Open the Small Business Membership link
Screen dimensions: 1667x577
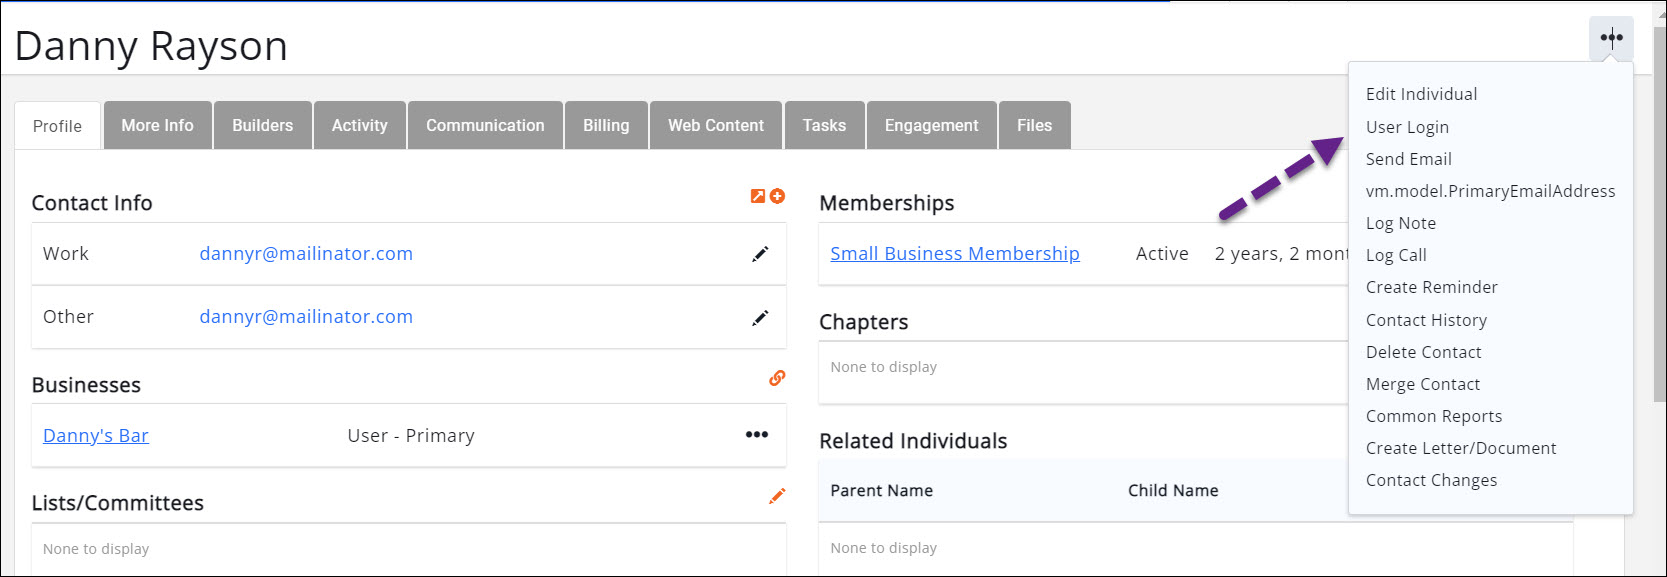coord(954,254)
